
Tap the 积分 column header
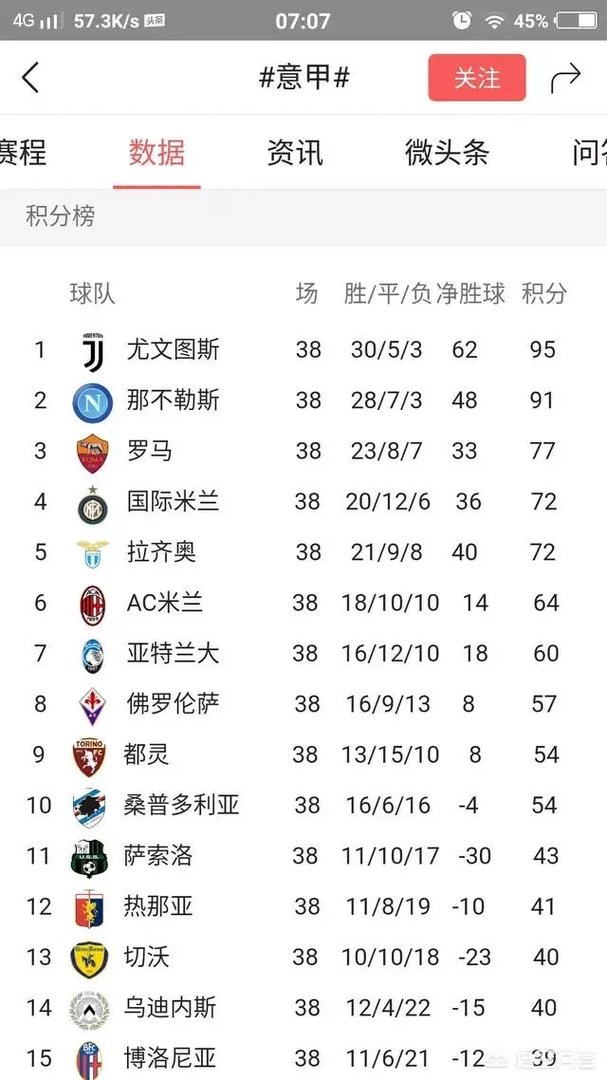click(544, 293)
